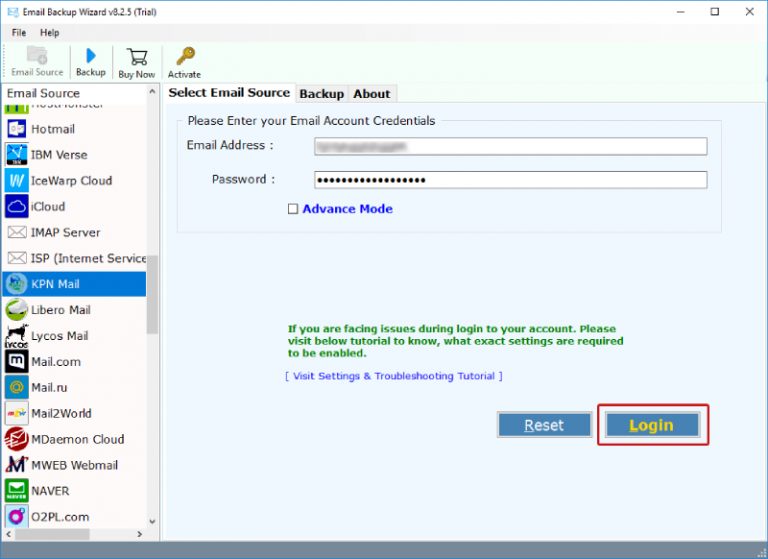Select the Hotmail icon in the source list
The width and height of the screenshot is (768, 559).
16,129
